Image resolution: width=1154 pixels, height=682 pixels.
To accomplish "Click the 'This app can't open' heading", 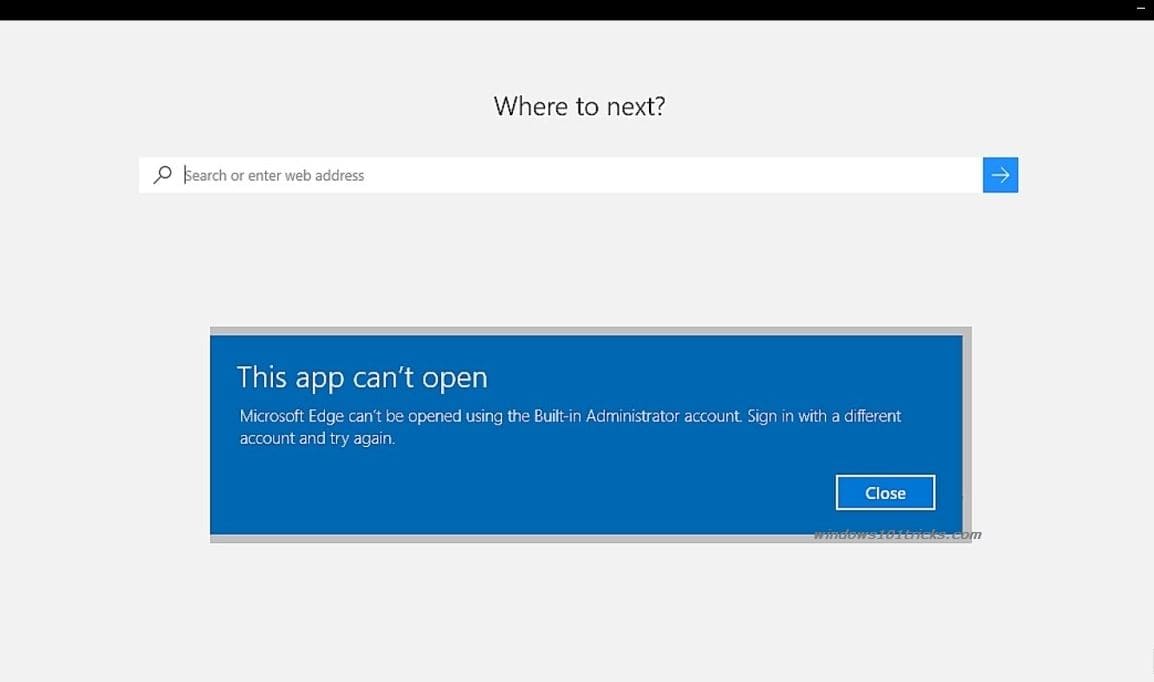I will point(362,377).
